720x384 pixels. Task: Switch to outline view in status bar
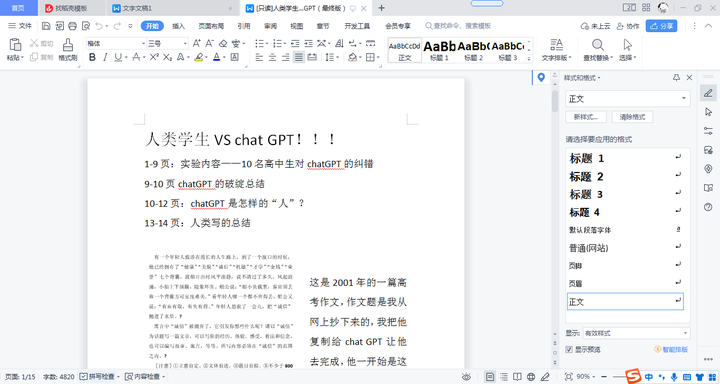click(504, 377)
